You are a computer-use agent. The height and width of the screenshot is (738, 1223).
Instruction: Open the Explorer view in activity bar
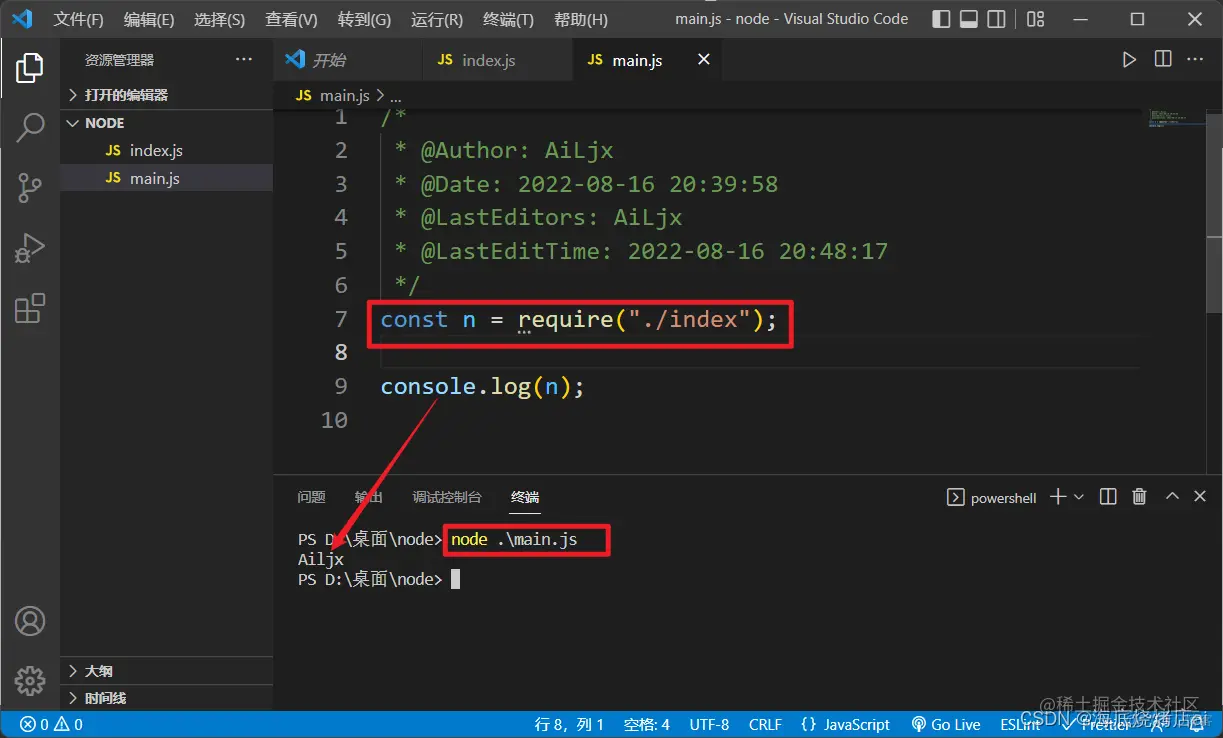click(30, 68)
